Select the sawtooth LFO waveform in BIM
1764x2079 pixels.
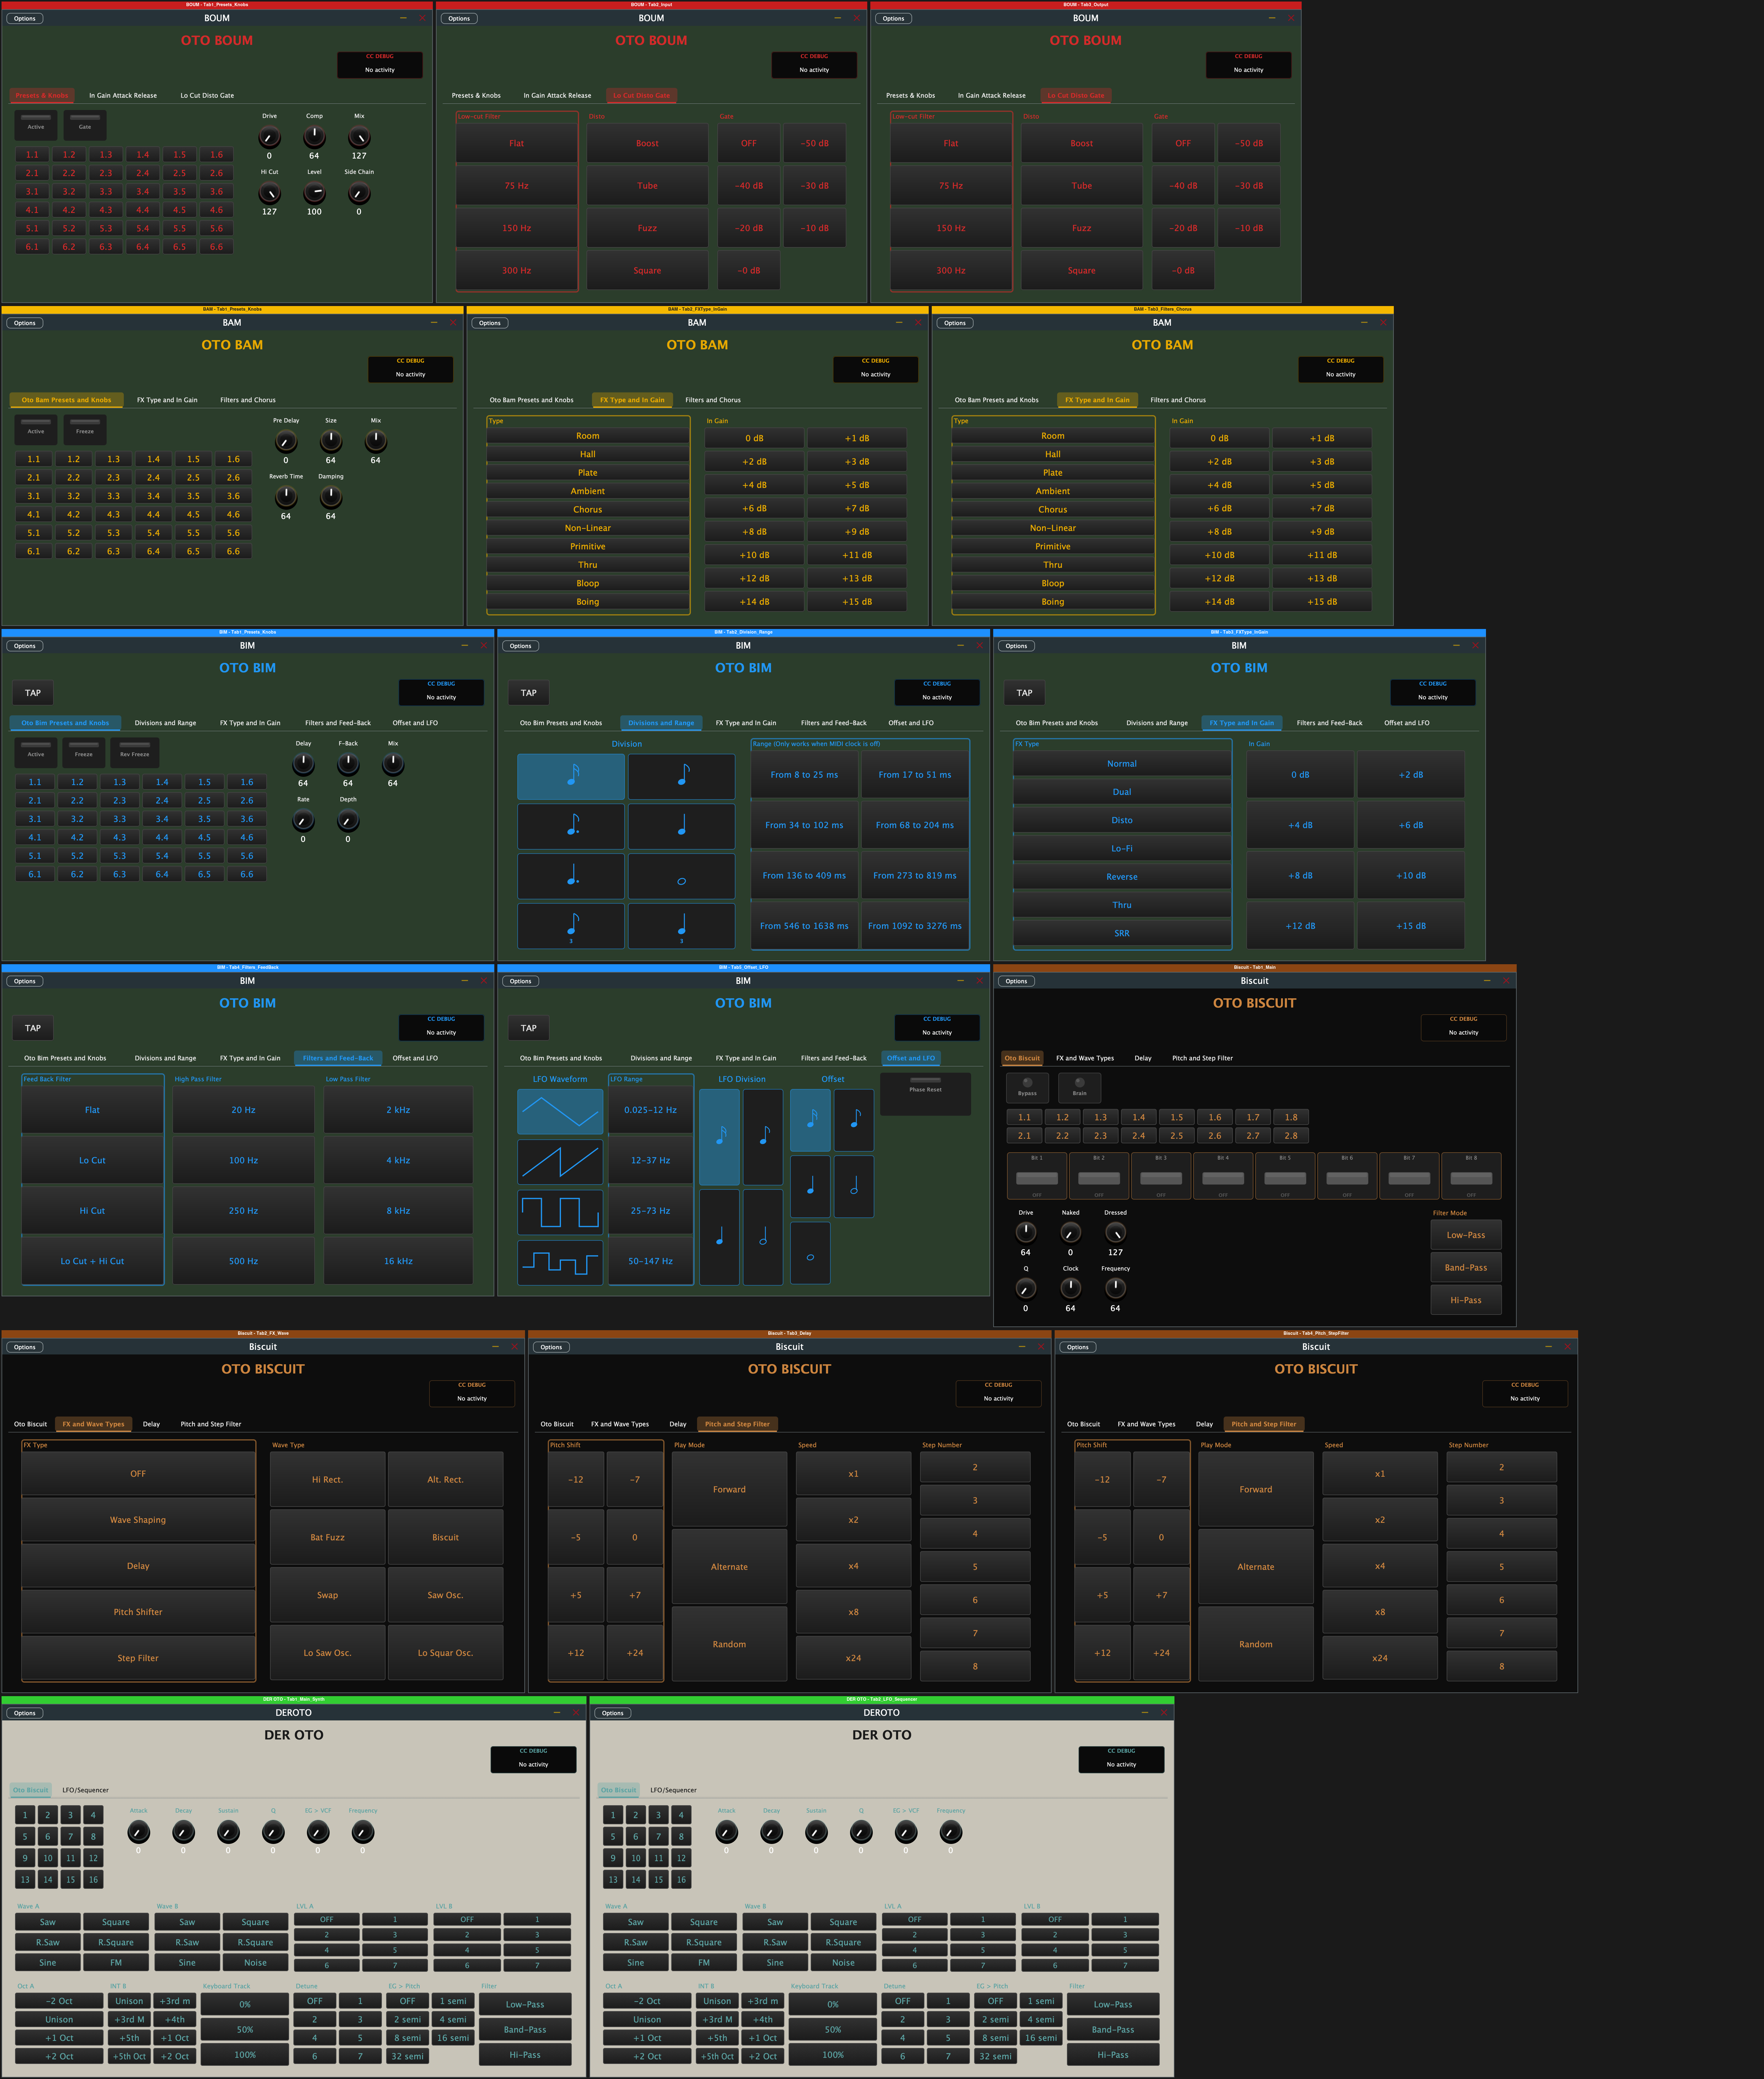tap(560, 1162)
